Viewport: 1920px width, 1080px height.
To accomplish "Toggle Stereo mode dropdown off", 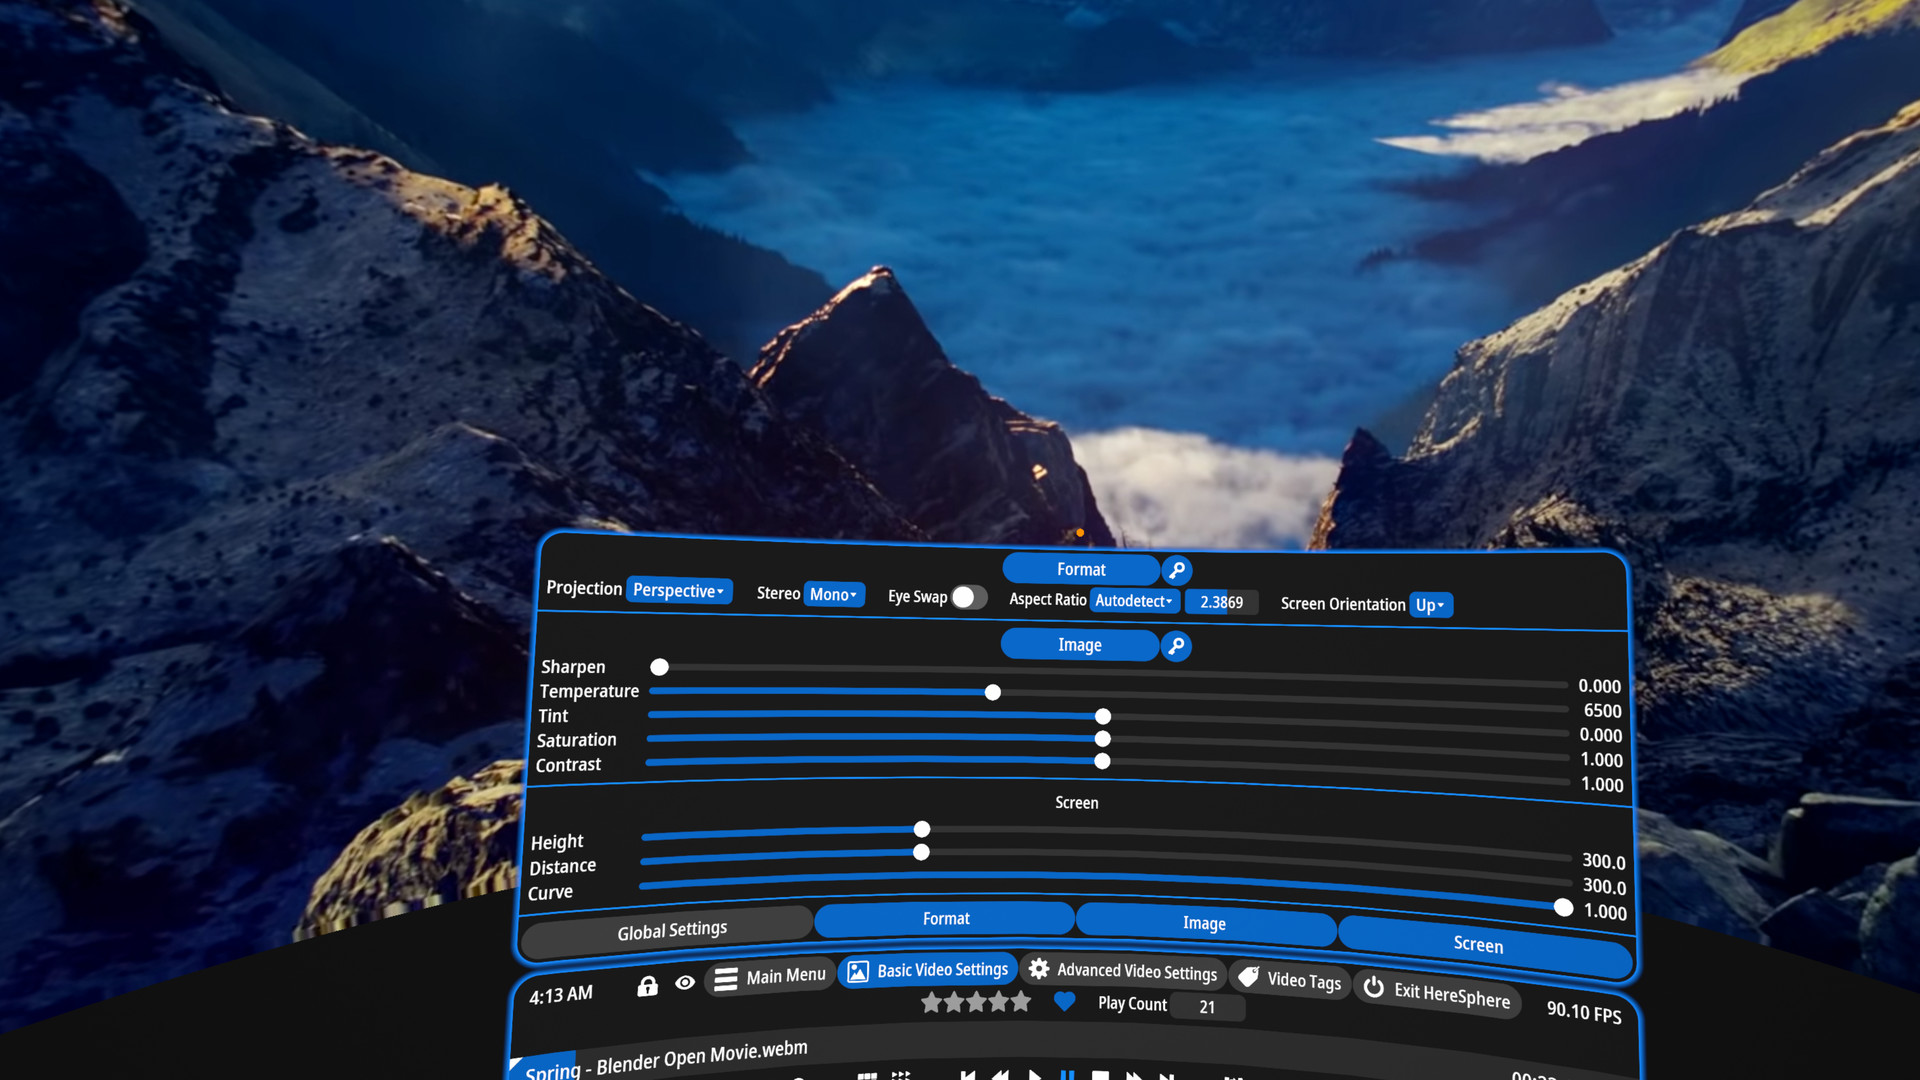I will tap(835, 596).
